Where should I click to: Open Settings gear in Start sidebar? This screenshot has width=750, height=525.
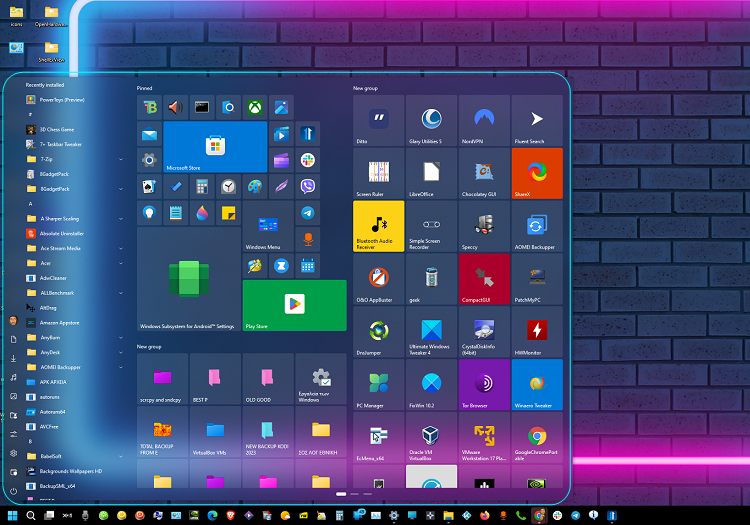pos(13,453)
